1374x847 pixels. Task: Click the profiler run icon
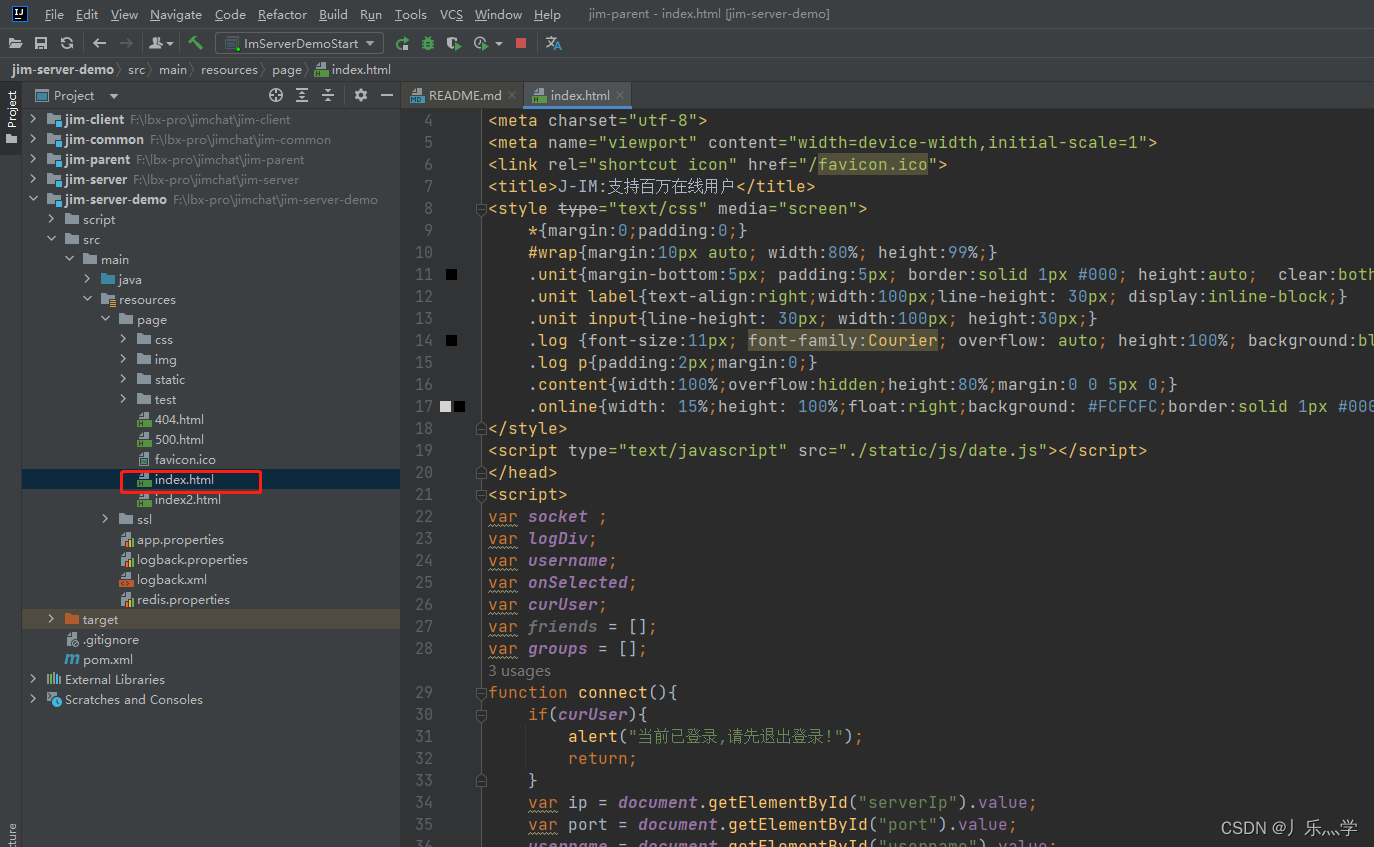(x=481, y=43)
